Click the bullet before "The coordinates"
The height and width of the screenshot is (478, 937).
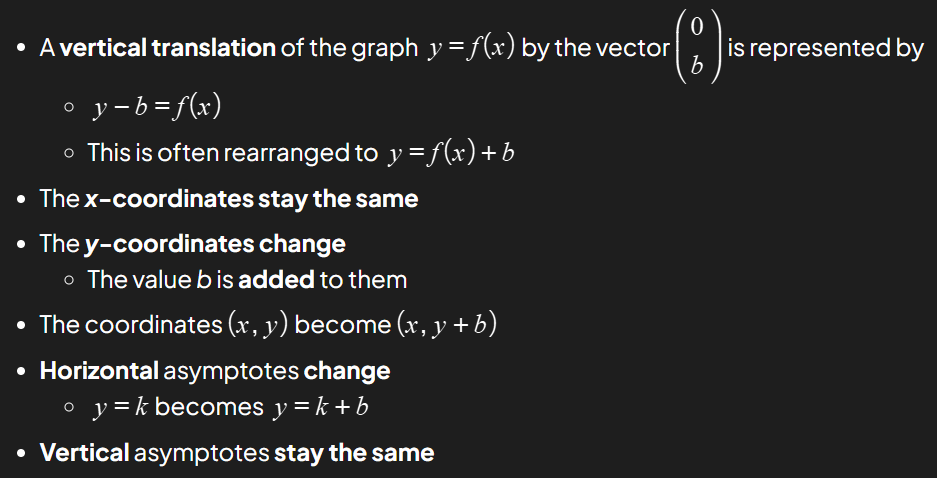[21, 326]
